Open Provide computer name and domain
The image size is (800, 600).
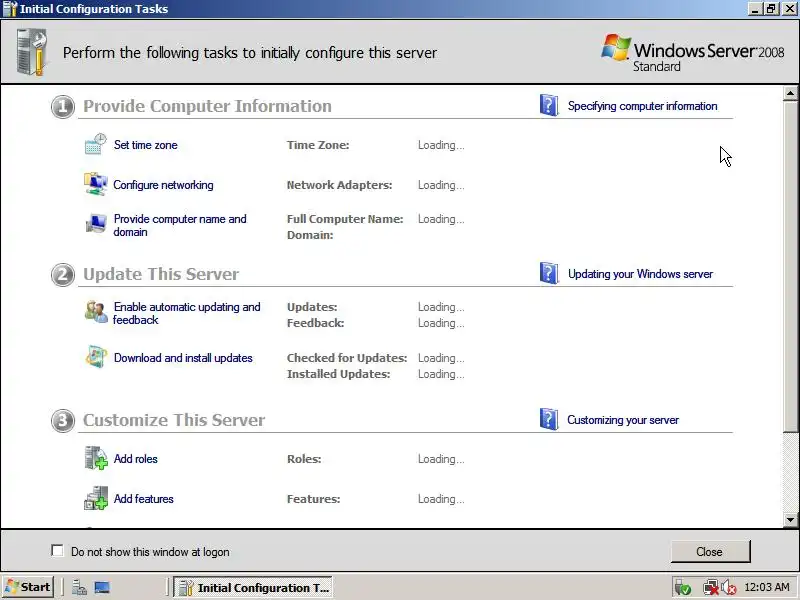tap(180, 225)
